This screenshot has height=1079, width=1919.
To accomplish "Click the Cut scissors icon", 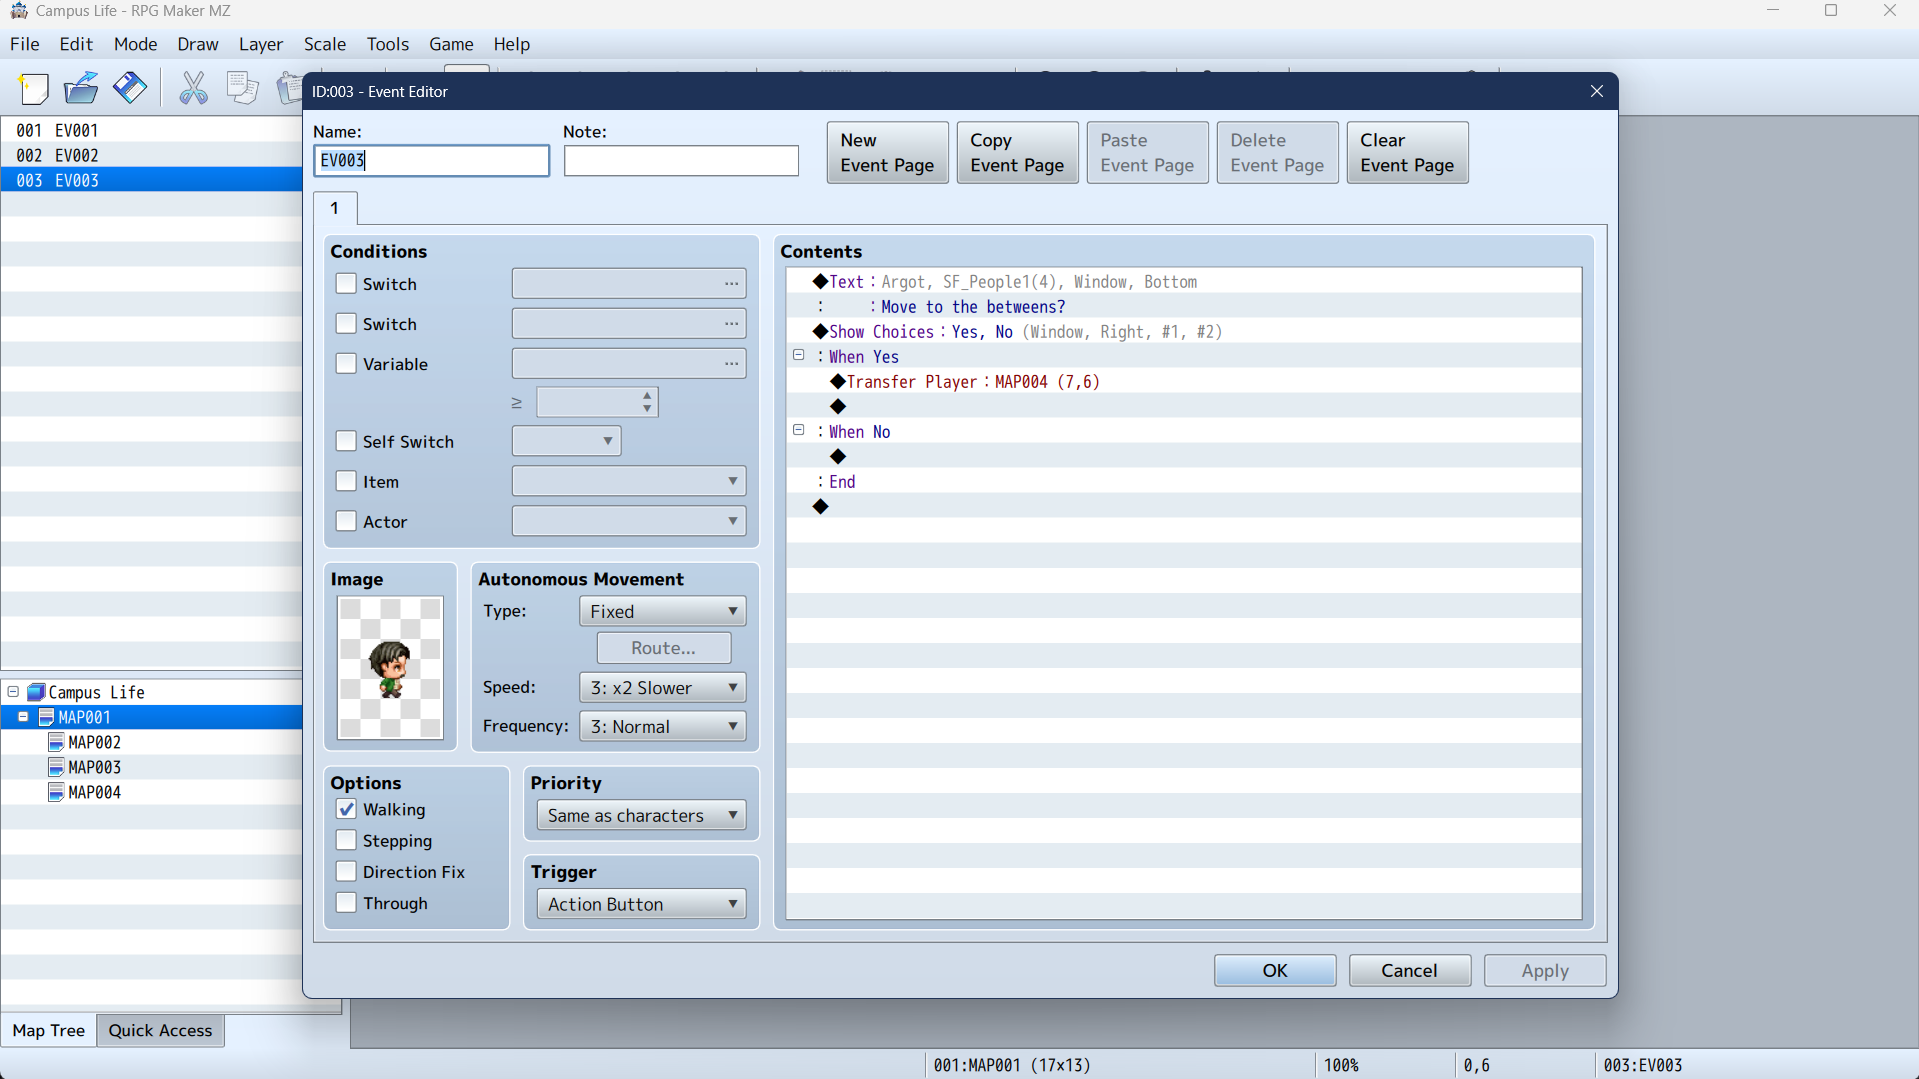I will click(193, 89).
